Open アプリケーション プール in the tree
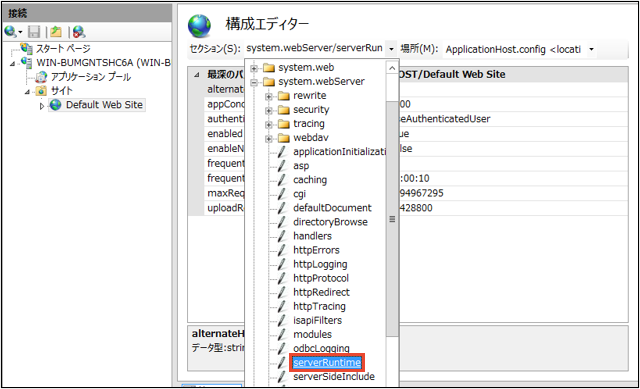Image resolution: width=640 pixels, height=389 pixels. (91, 76)
